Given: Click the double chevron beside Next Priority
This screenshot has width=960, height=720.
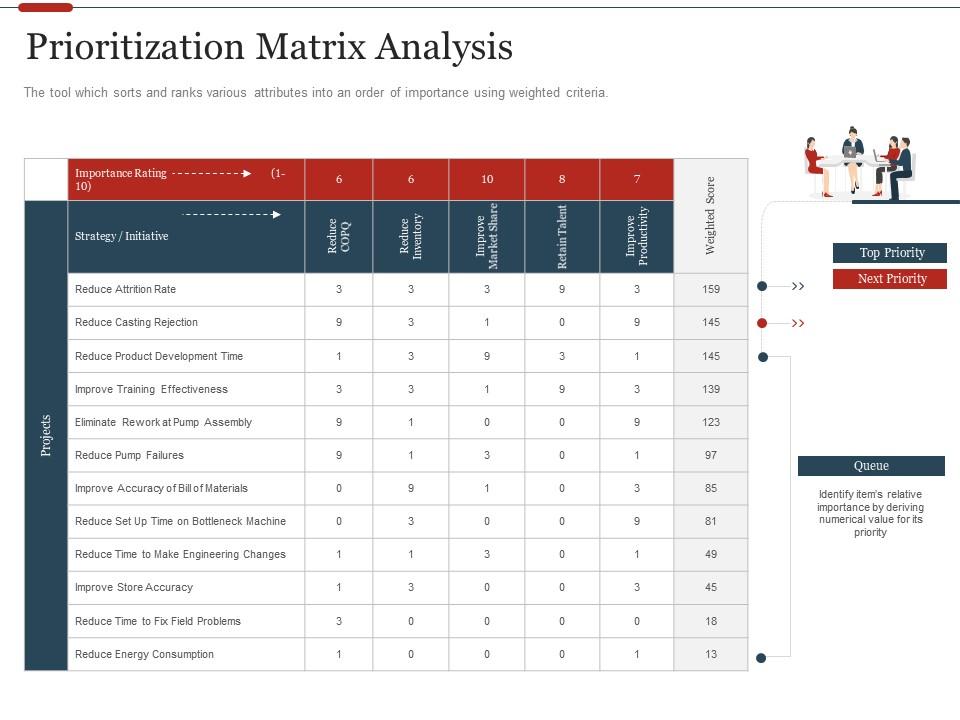Looking at the screenshot, I should point(798,322).
